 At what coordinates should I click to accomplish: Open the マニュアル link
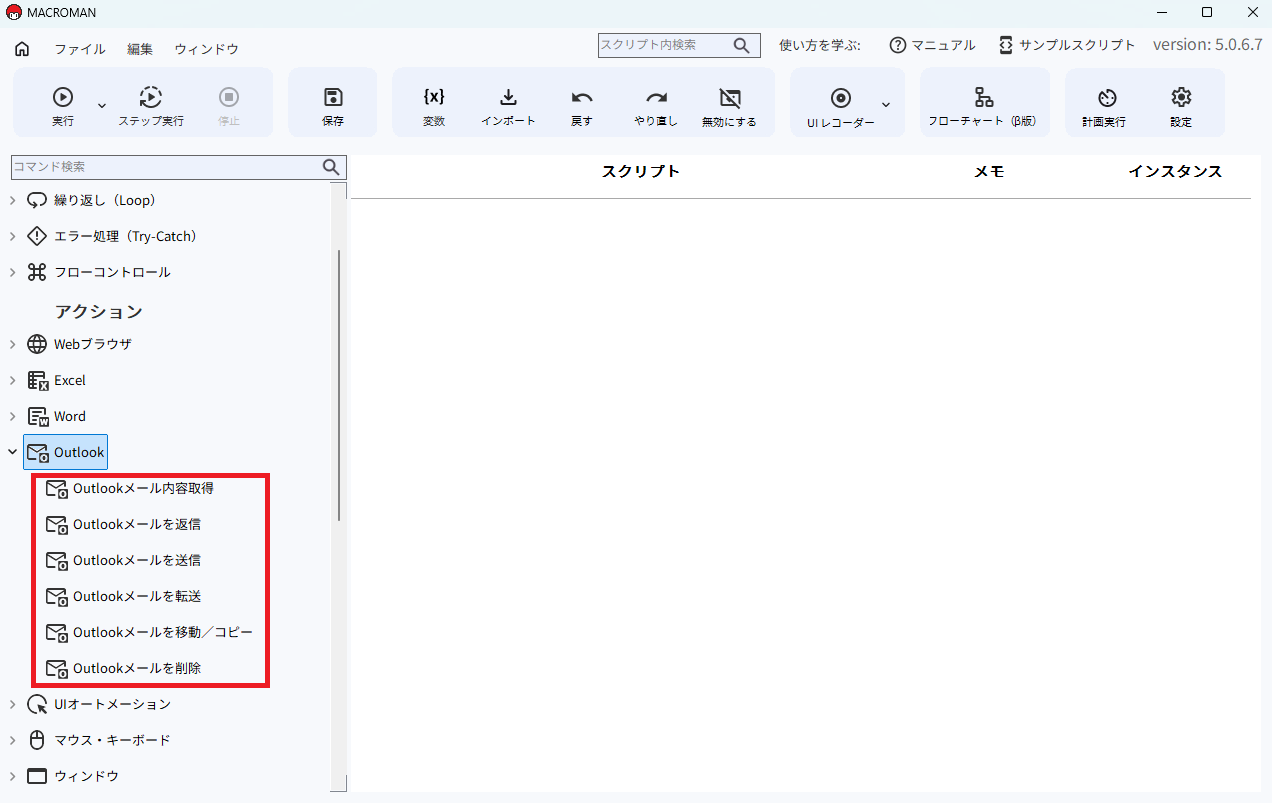click(x=932, y=45)
